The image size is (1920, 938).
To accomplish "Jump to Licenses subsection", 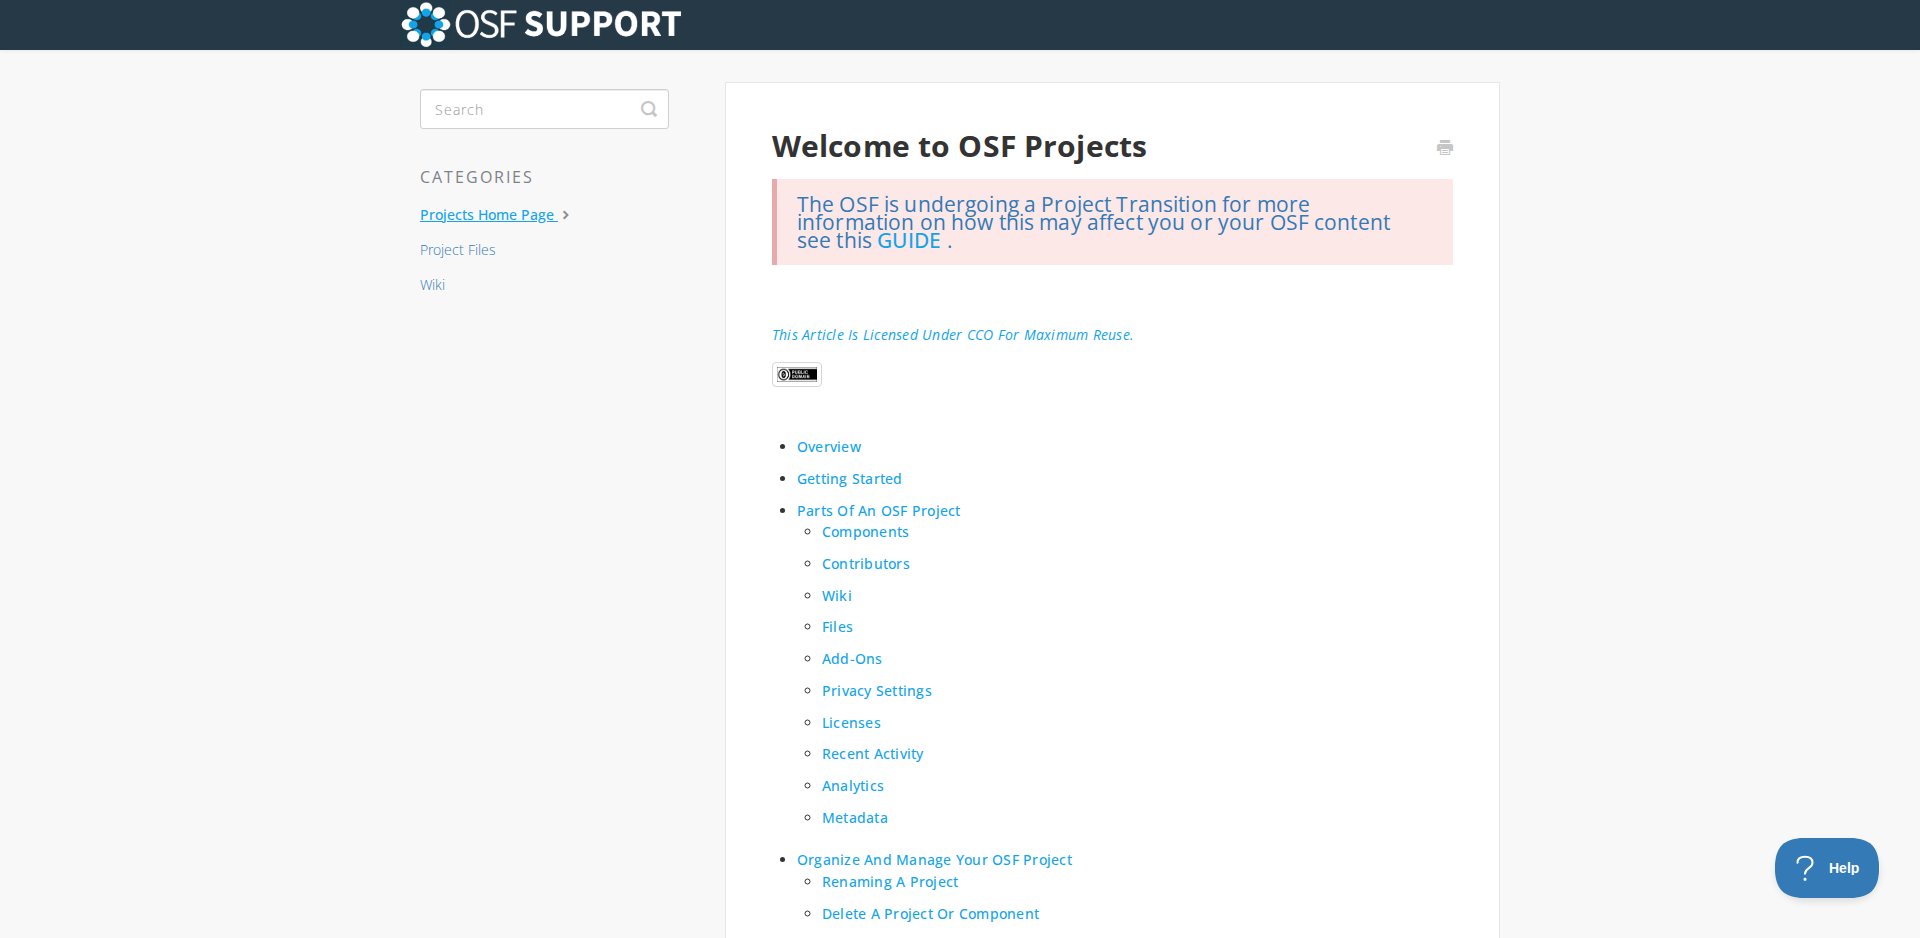I will [851, 723].
